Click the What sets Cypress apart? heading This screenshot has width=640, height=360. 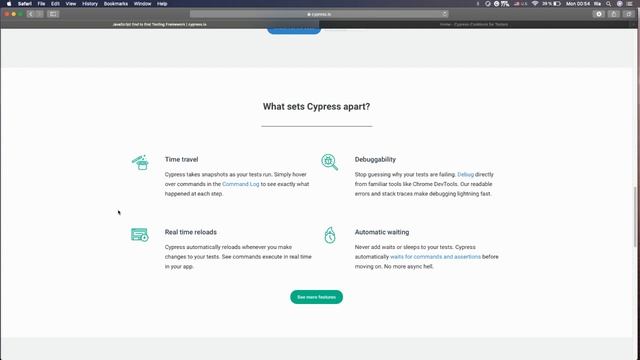tap(316, 107)
